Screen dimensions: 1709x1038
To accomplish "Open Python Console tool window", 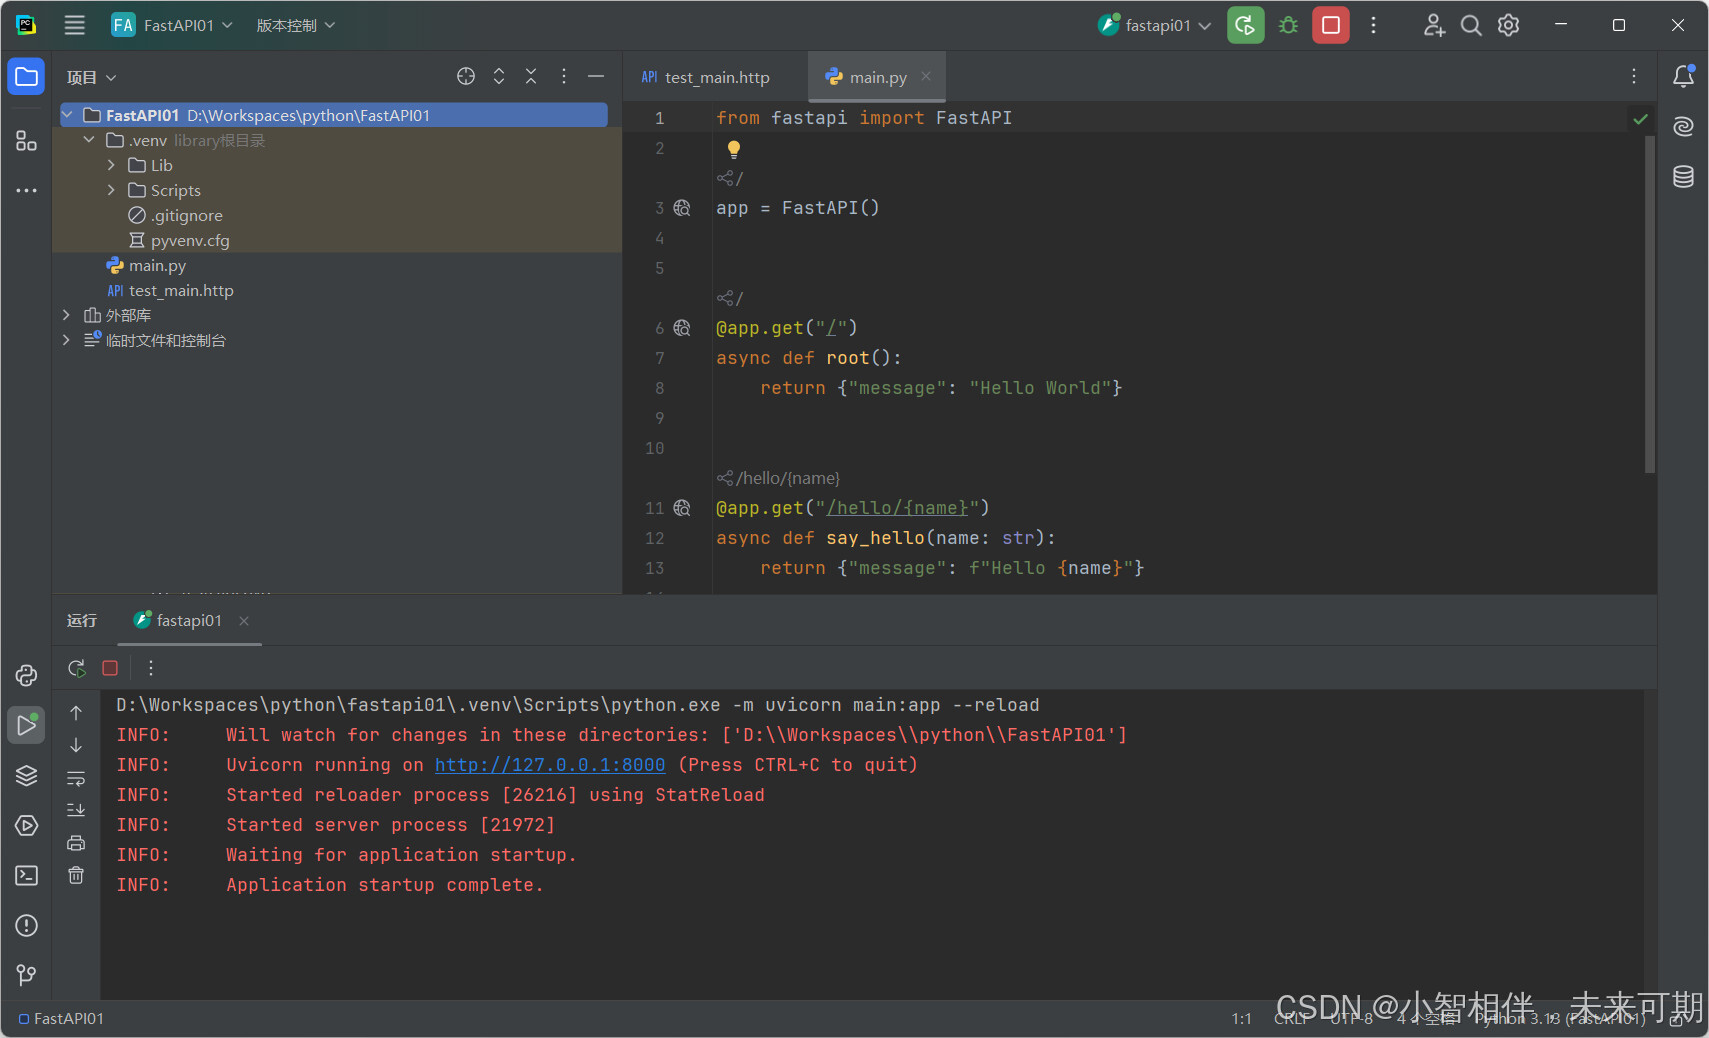I will [26, 675].
